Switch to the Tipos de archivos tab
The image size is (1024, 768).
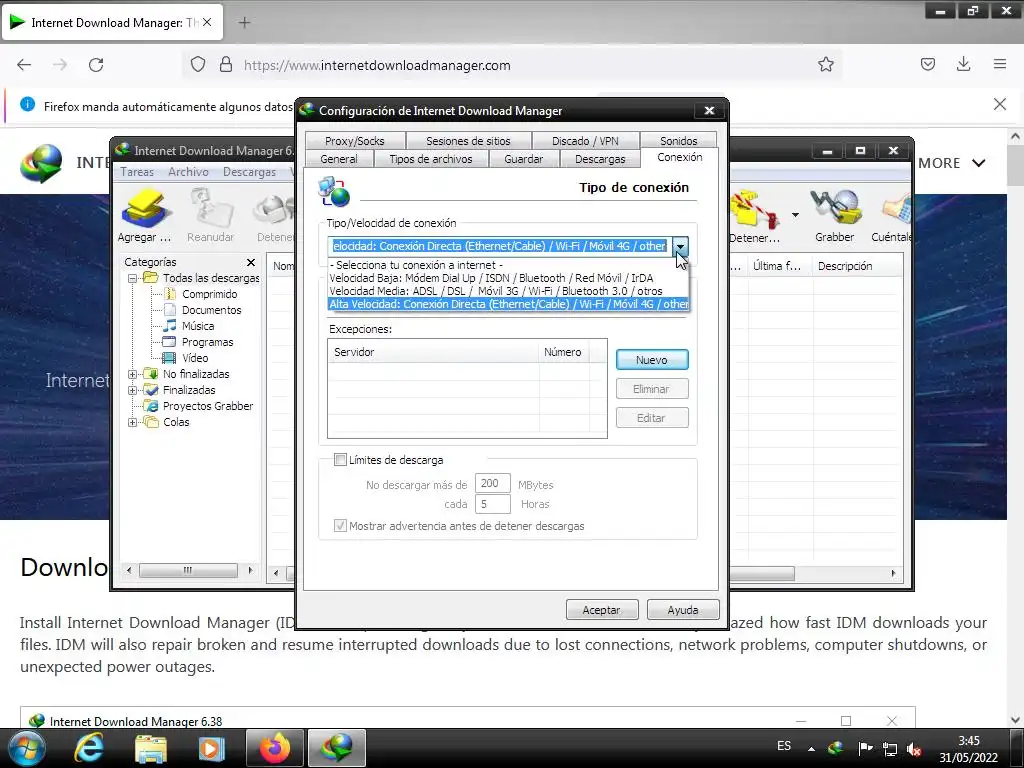tap(431, 159)
